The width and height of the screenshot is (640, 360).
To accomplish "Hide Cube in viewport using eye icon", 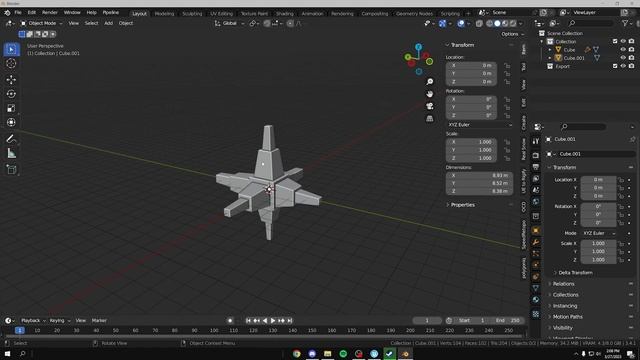I will (x=623, y=49).
